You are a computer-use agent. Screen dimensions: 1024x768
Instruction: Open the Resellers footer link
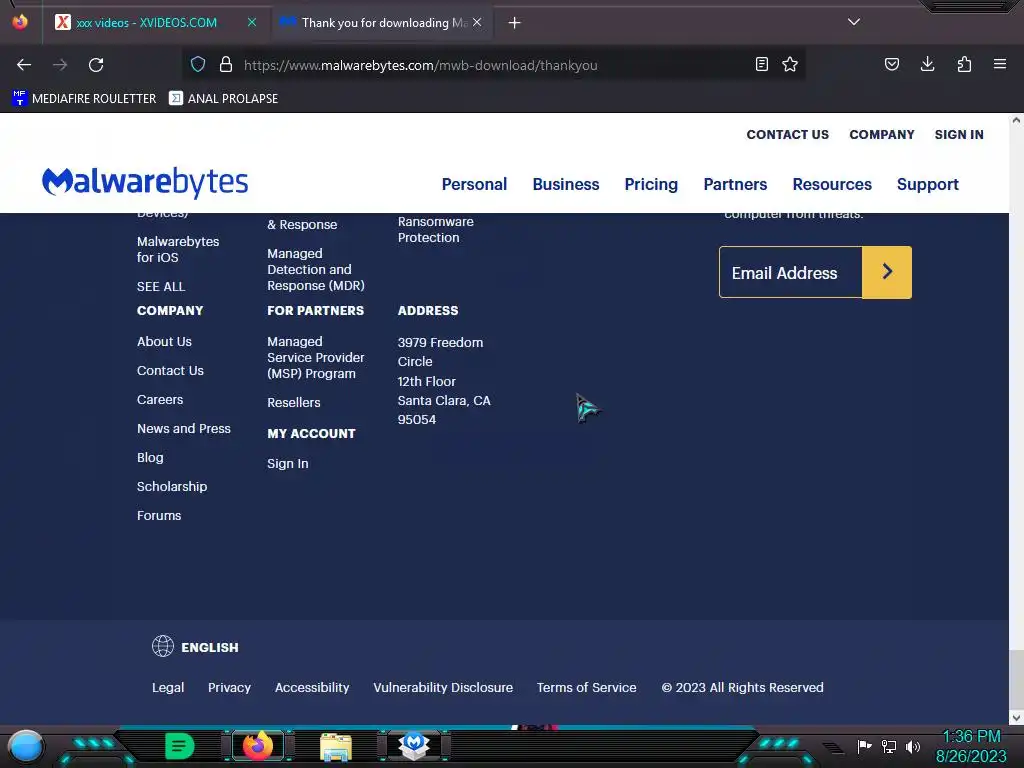[293, 403]
